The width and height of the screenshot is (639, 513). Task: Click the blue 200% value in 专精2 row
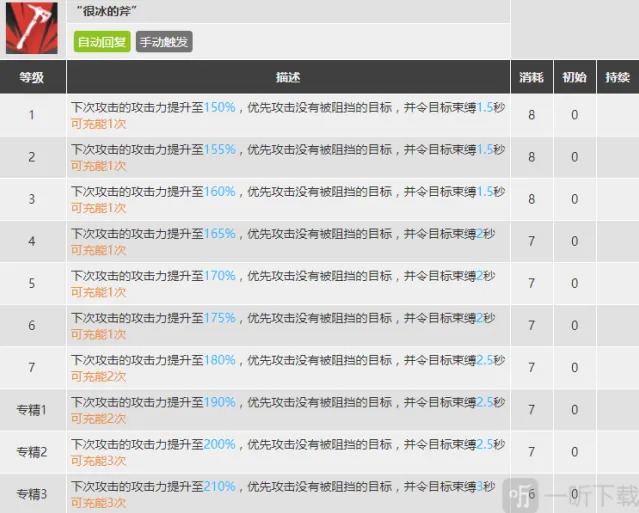tap(220, 444)
